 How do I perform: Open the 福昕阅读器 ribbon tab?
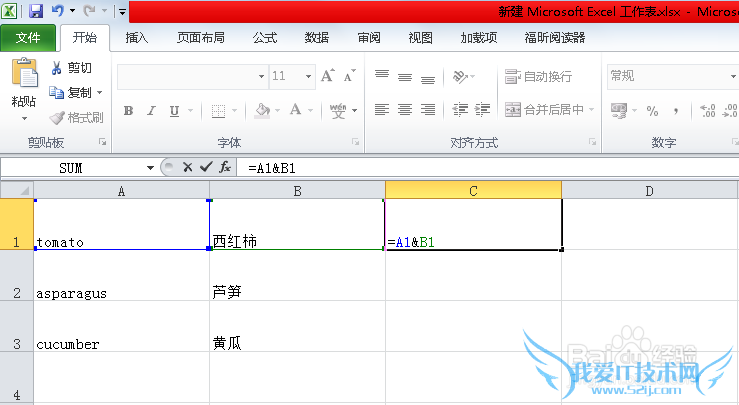click(555, 38)
